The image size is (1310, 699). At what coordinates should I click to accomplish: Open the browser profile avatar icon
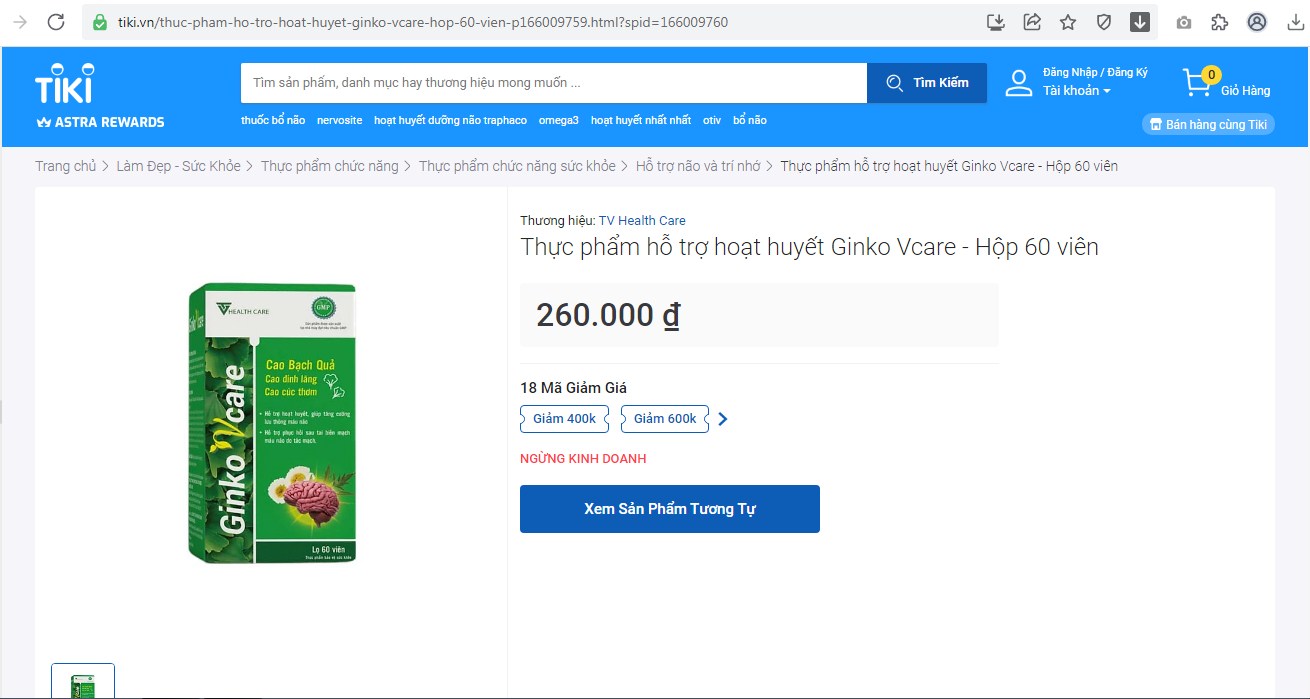[x=1257, y=22]
